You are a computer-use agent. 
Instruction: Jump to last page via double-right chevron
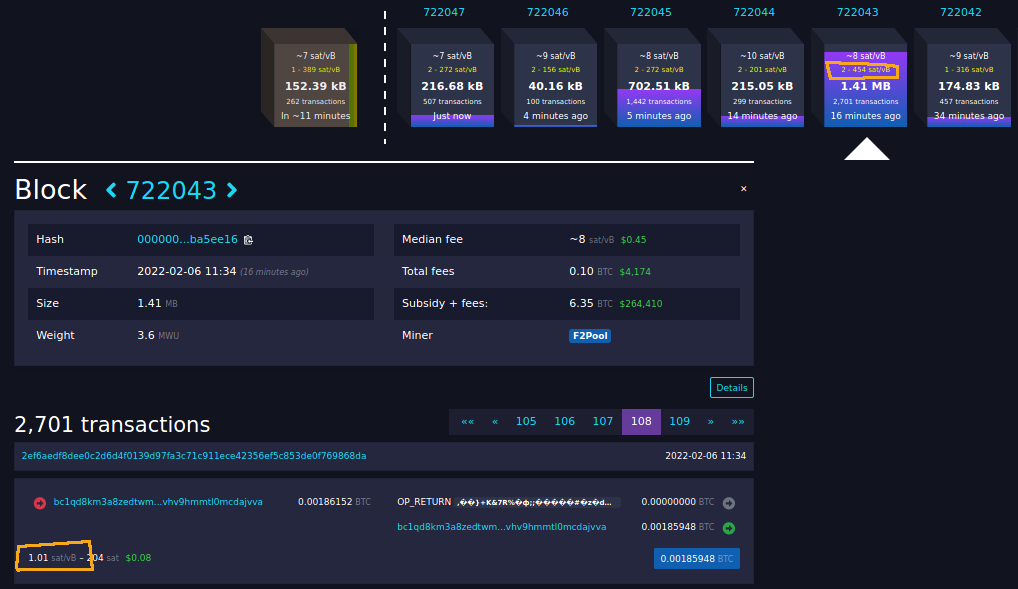click(x=738, y=421)
